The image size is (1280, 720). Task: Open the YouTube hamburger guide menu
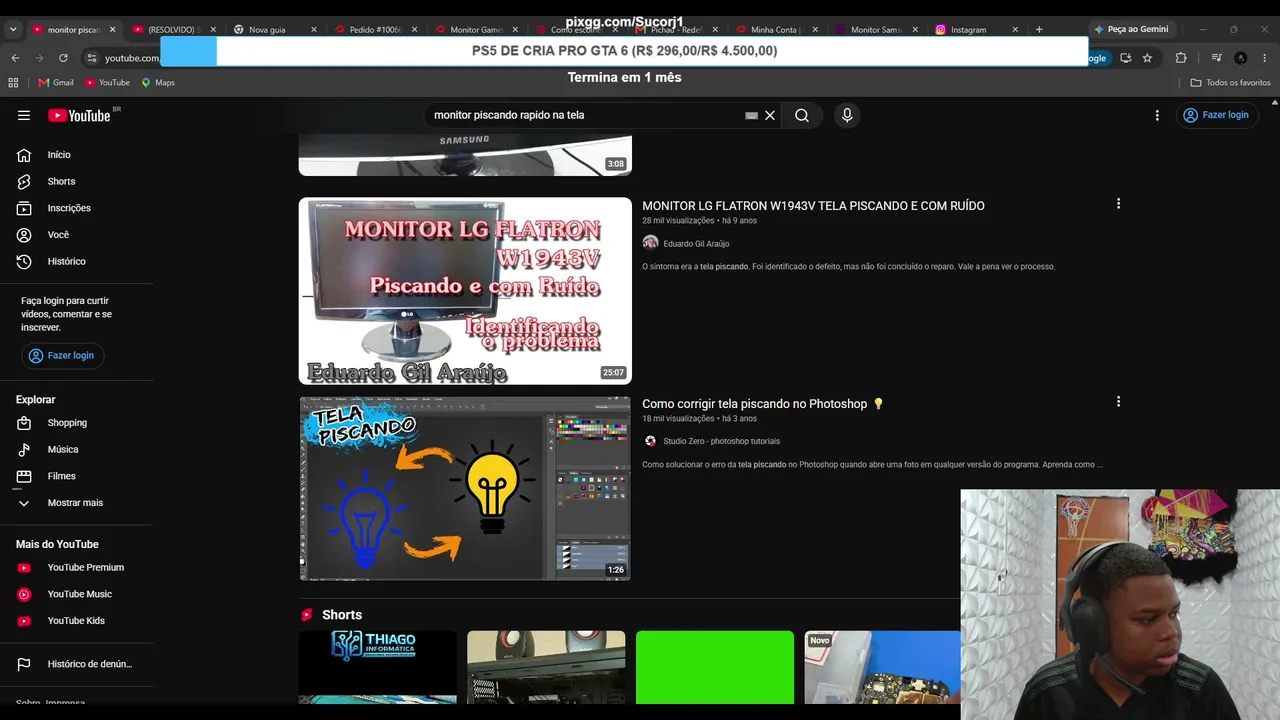tap(24, 115)
